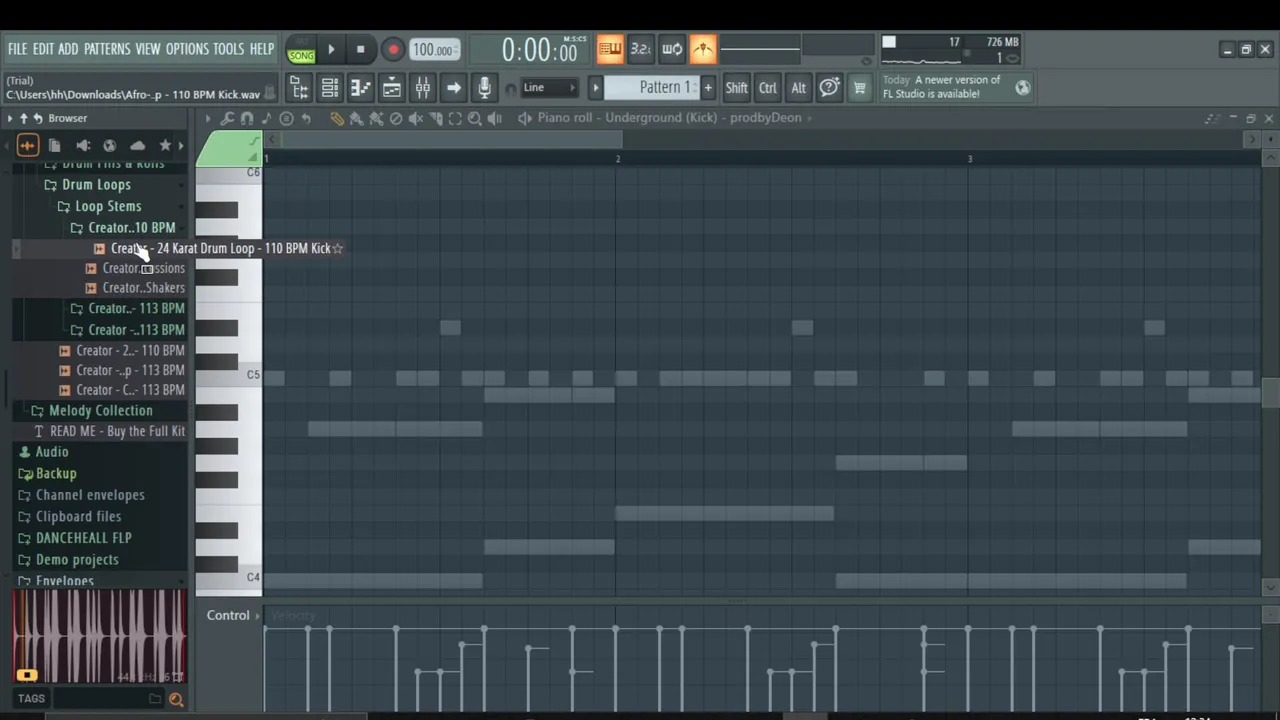This screenshot has height=720, width=1280.
Task: Open piano roll wrench tools menu
Action: click(227, 118)
